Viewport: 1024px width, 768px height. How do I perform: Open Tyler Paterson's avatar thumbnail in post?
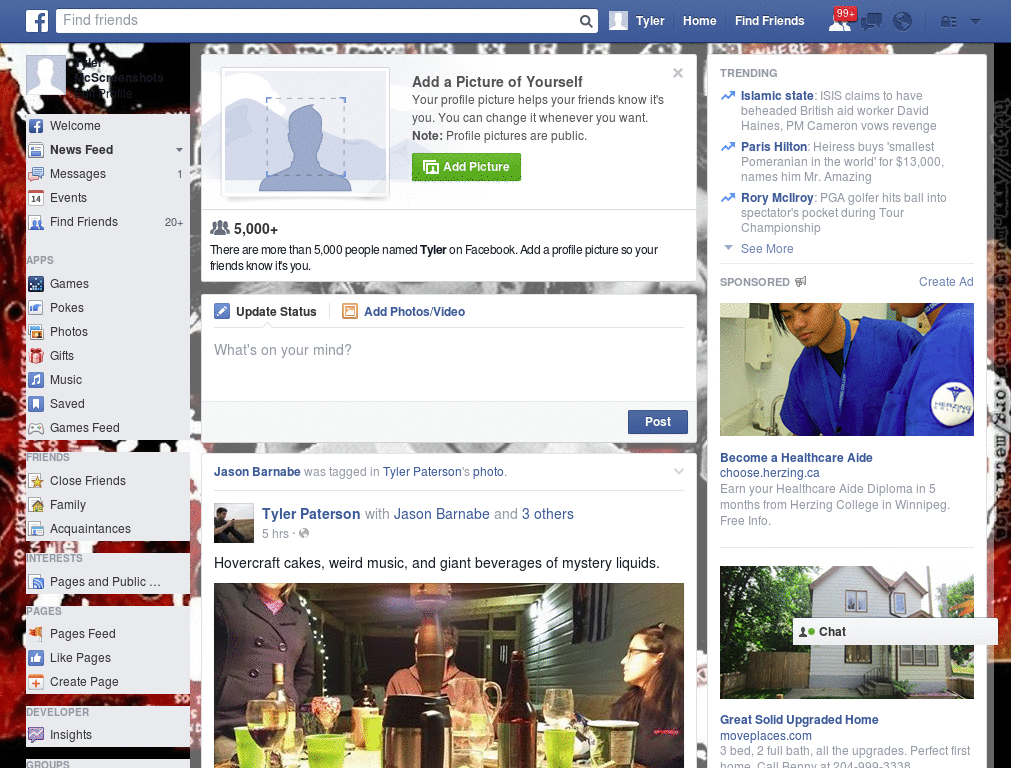234,523
